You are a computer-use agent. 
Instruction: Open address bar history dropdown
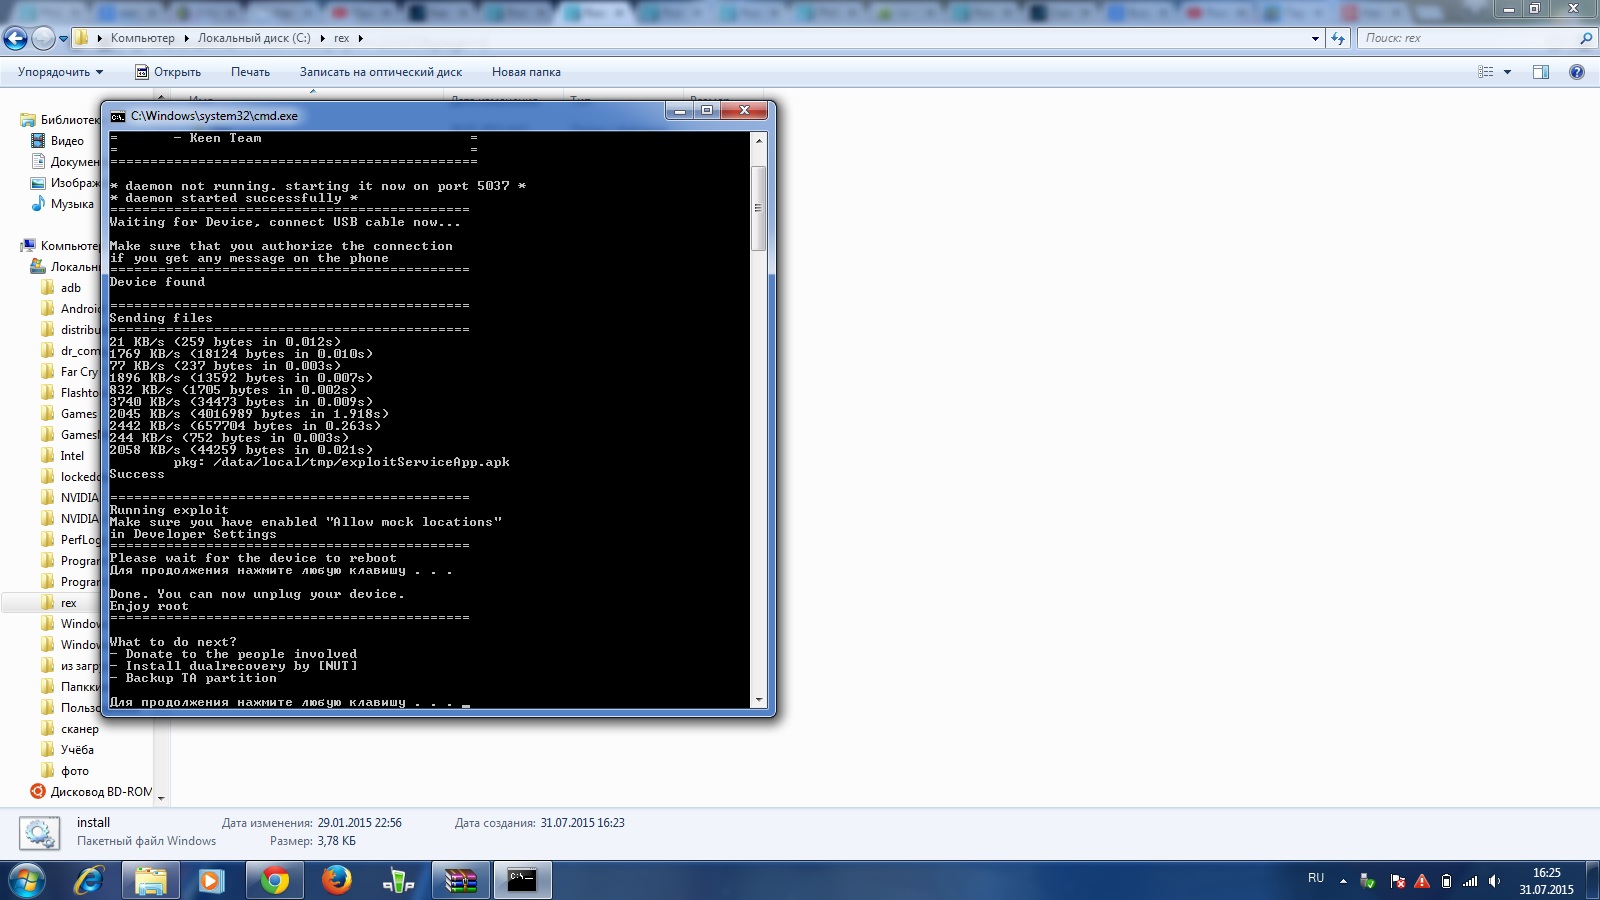[x=1315, y=38]
